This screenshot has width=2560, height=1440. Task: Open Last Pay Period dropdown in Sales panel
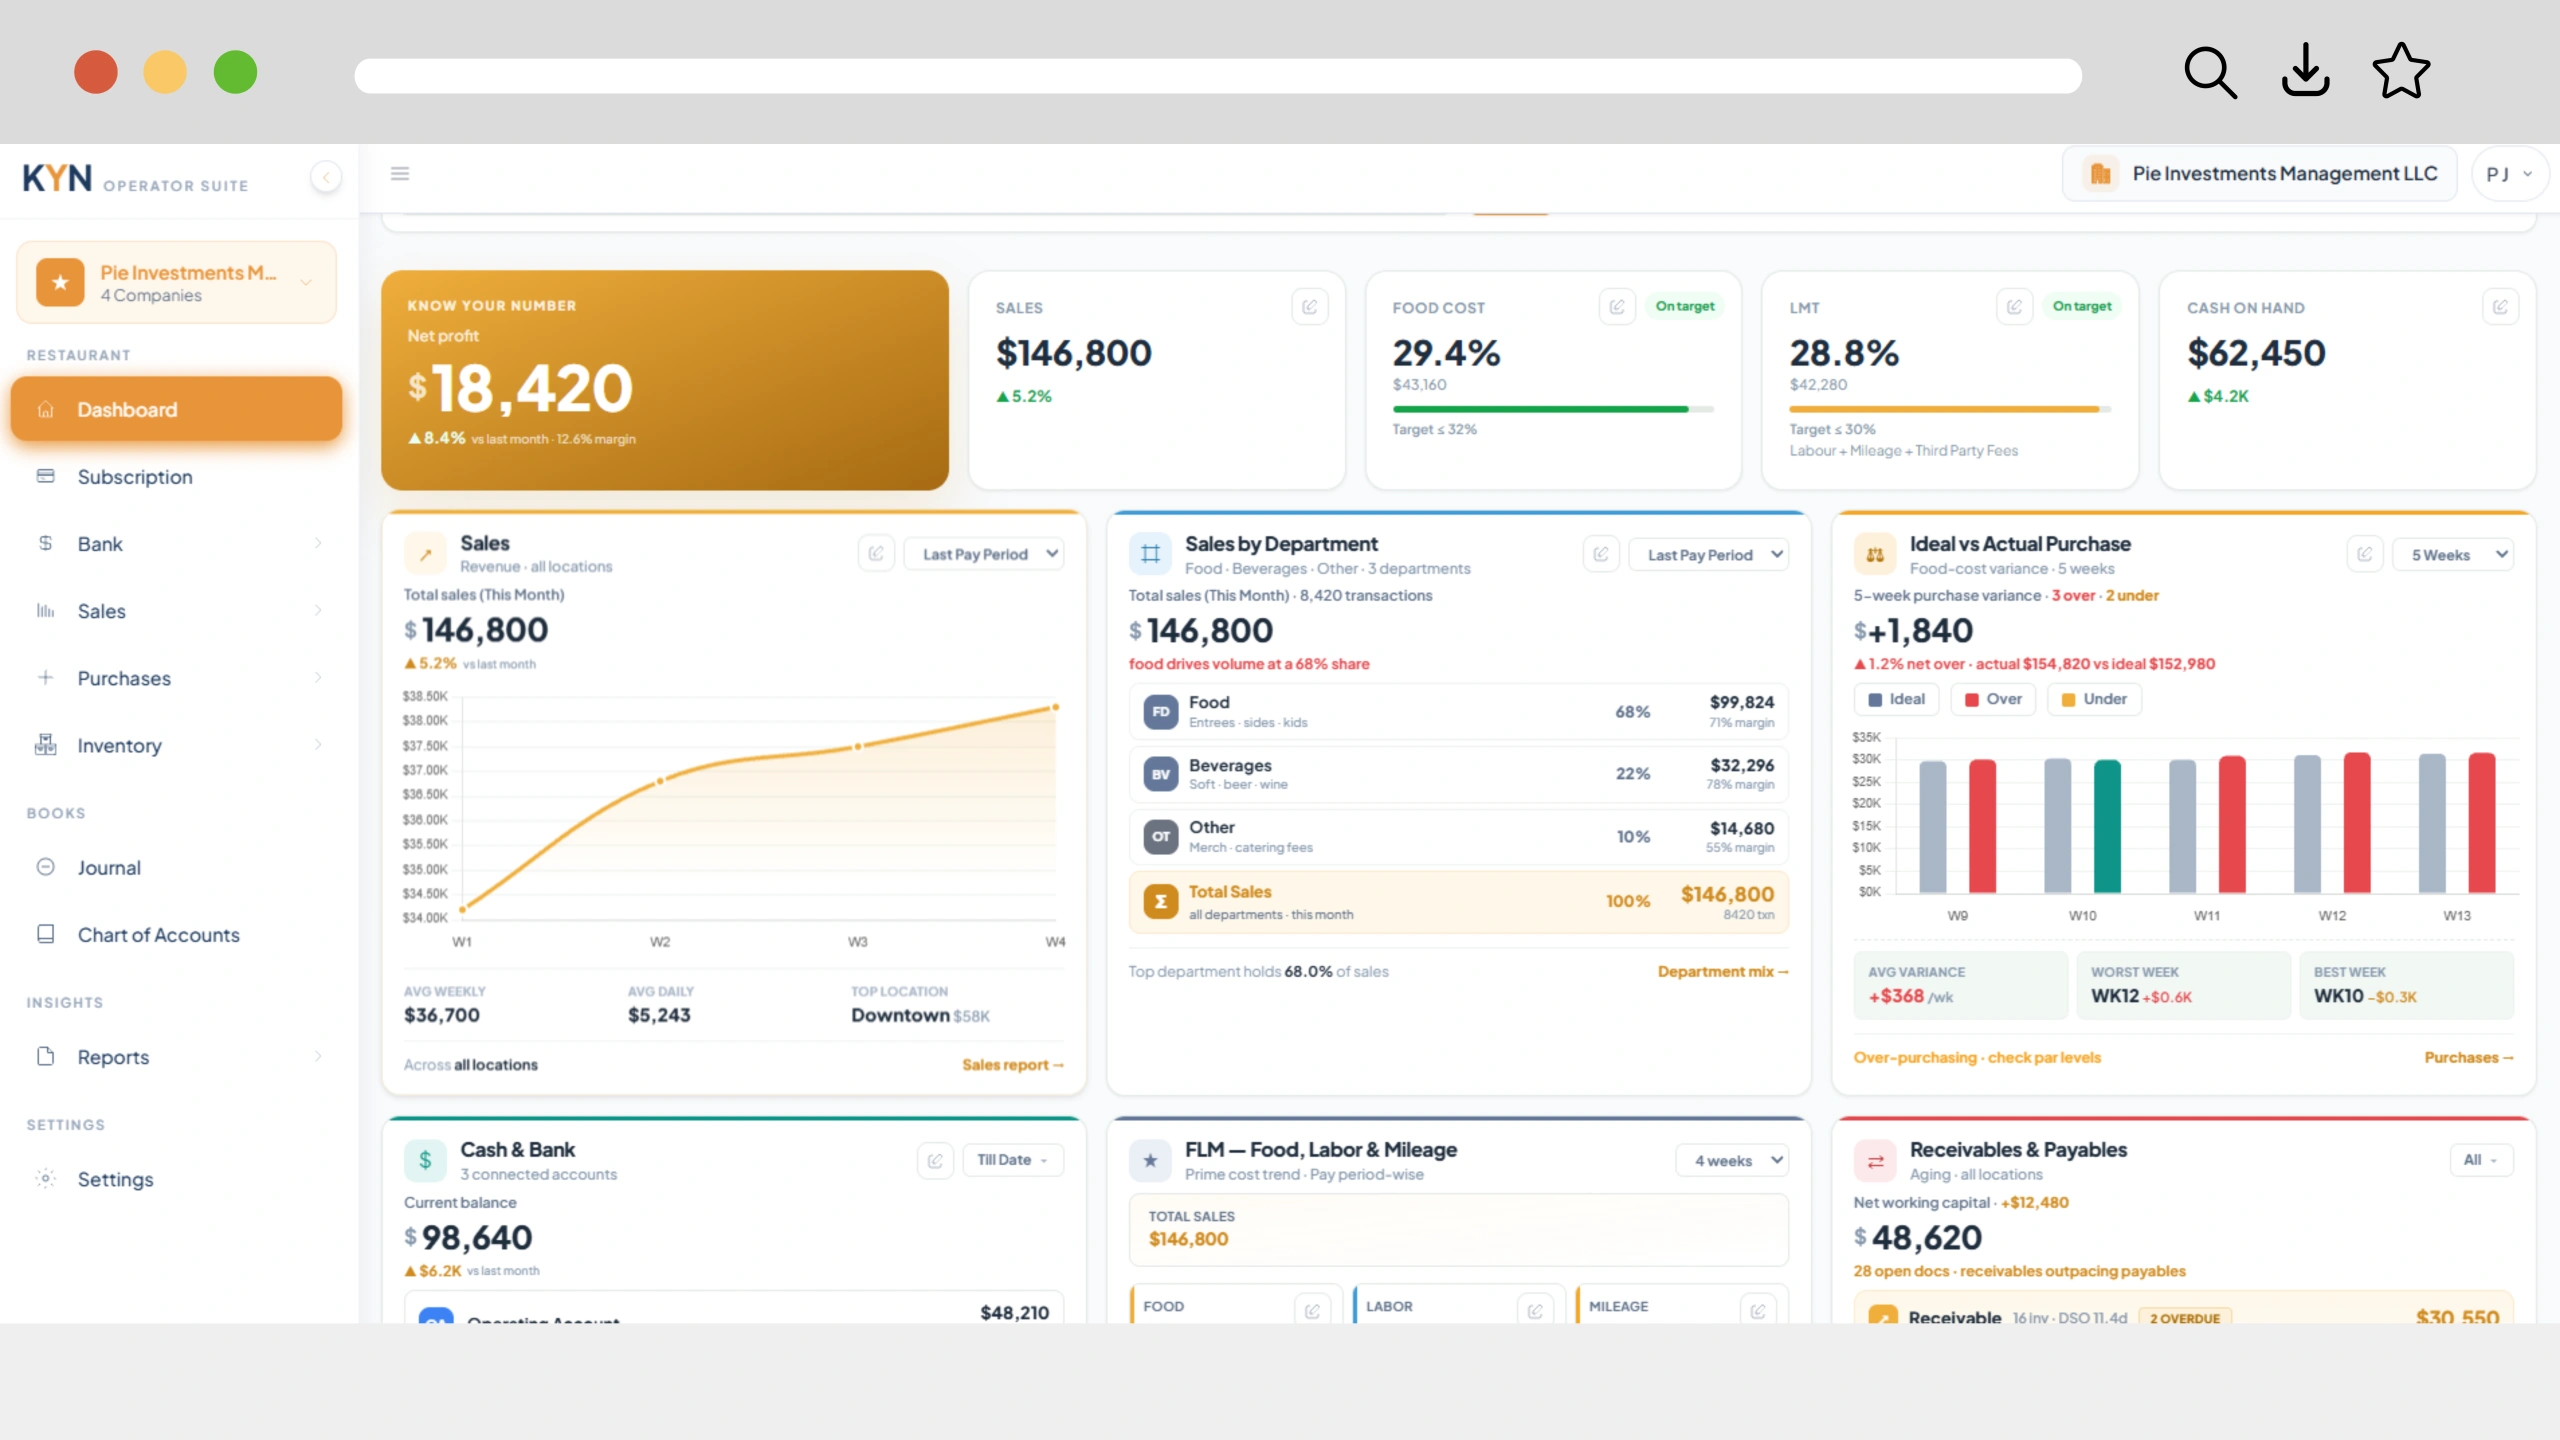click(x=983, y=554)
